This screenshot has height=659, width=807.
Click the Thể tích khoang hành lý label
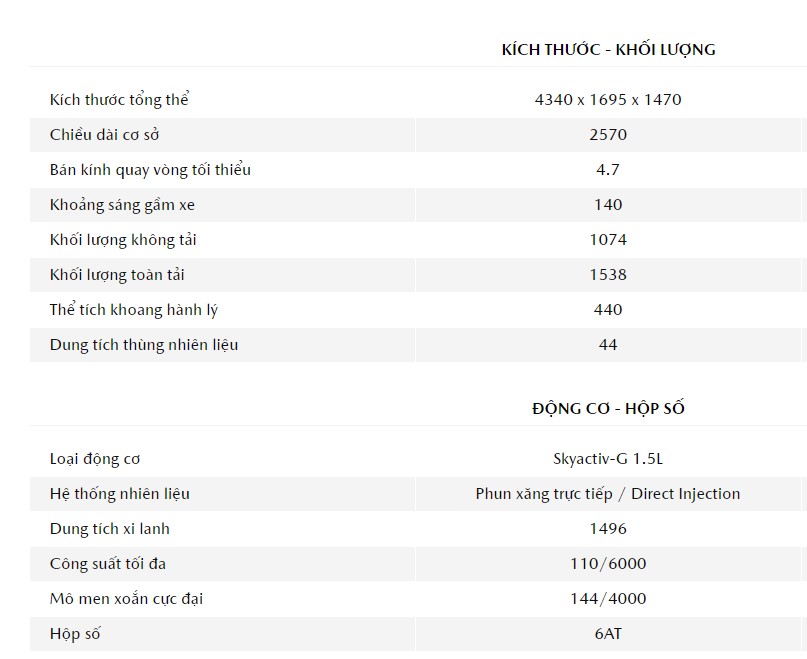coord(134,310)
